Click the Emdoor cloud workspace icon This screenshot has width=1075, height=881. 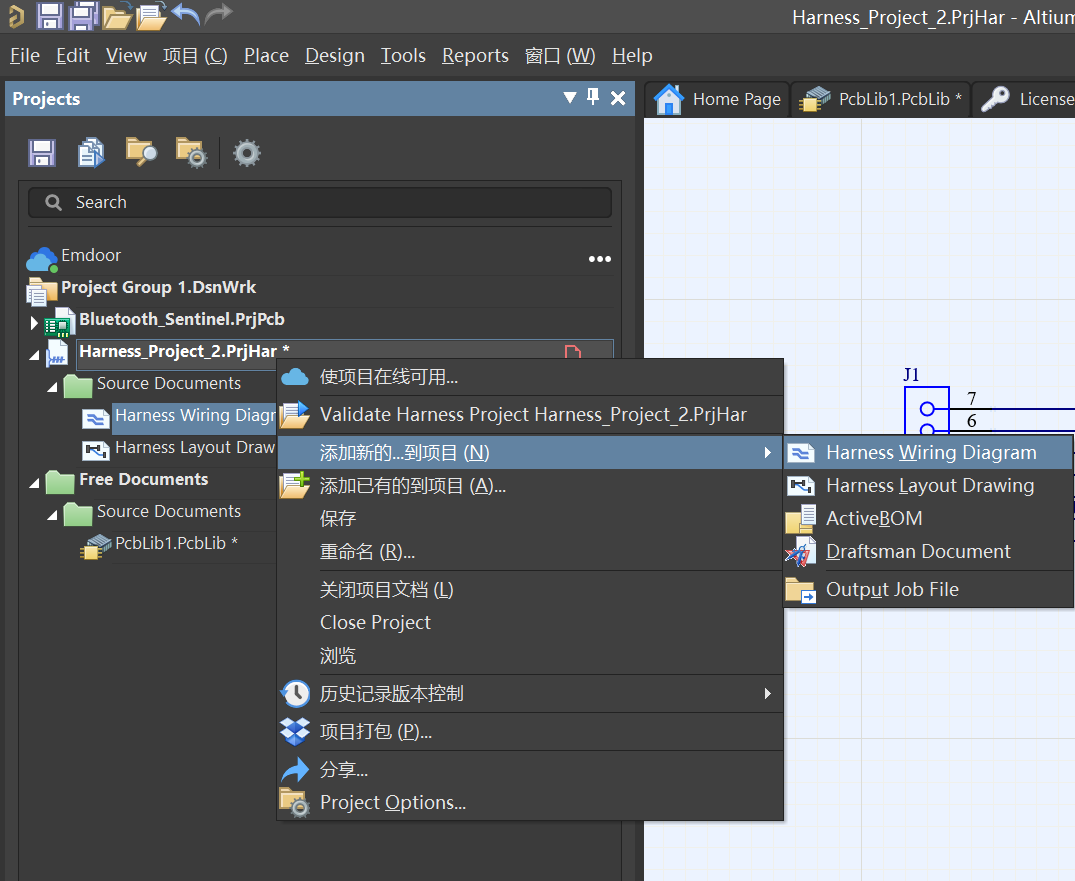click(x=41, y=259)
